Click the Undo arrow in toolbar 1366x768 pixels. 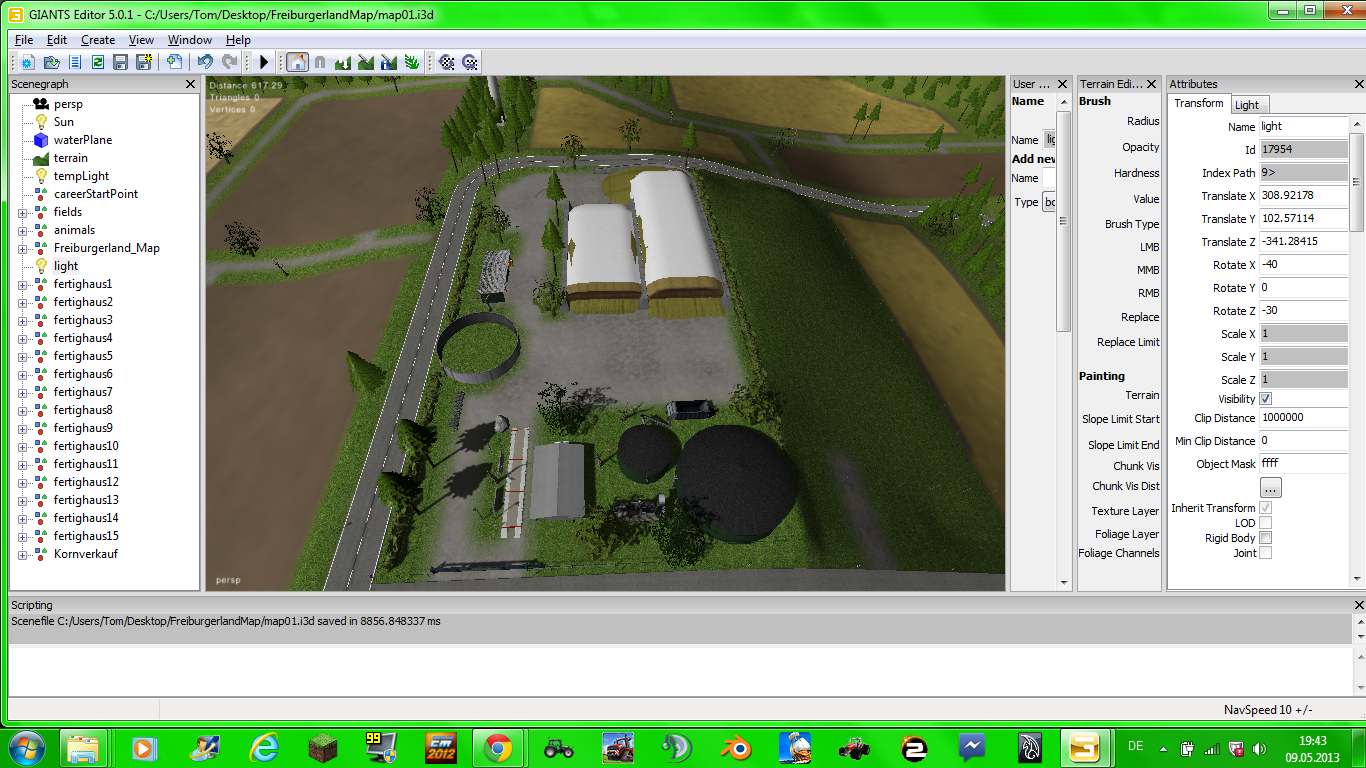coord(205,62)
